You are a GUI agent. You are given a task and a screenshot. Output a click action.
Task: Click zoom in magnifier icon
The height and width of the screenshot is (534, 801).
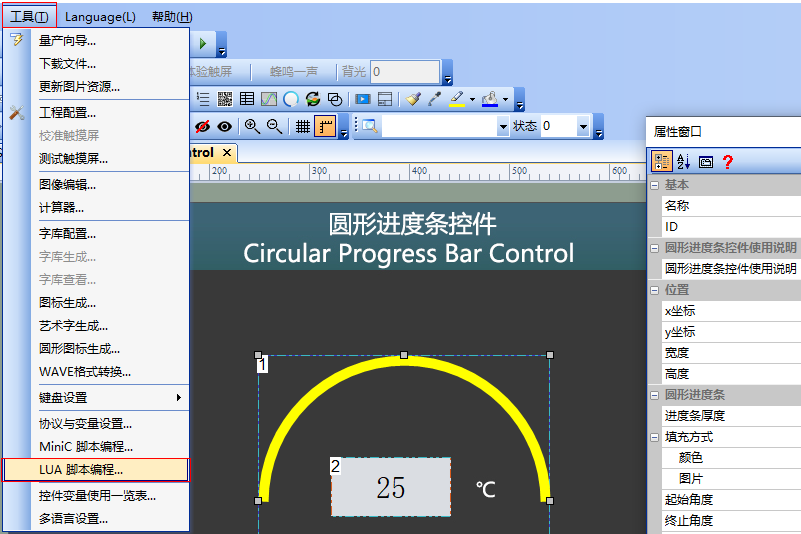pos(252,126)
